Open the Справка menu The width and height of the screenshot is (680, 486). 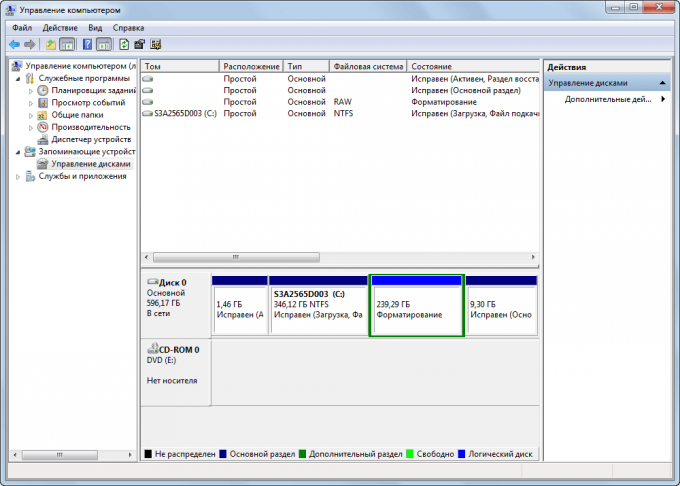click(128, 28)
